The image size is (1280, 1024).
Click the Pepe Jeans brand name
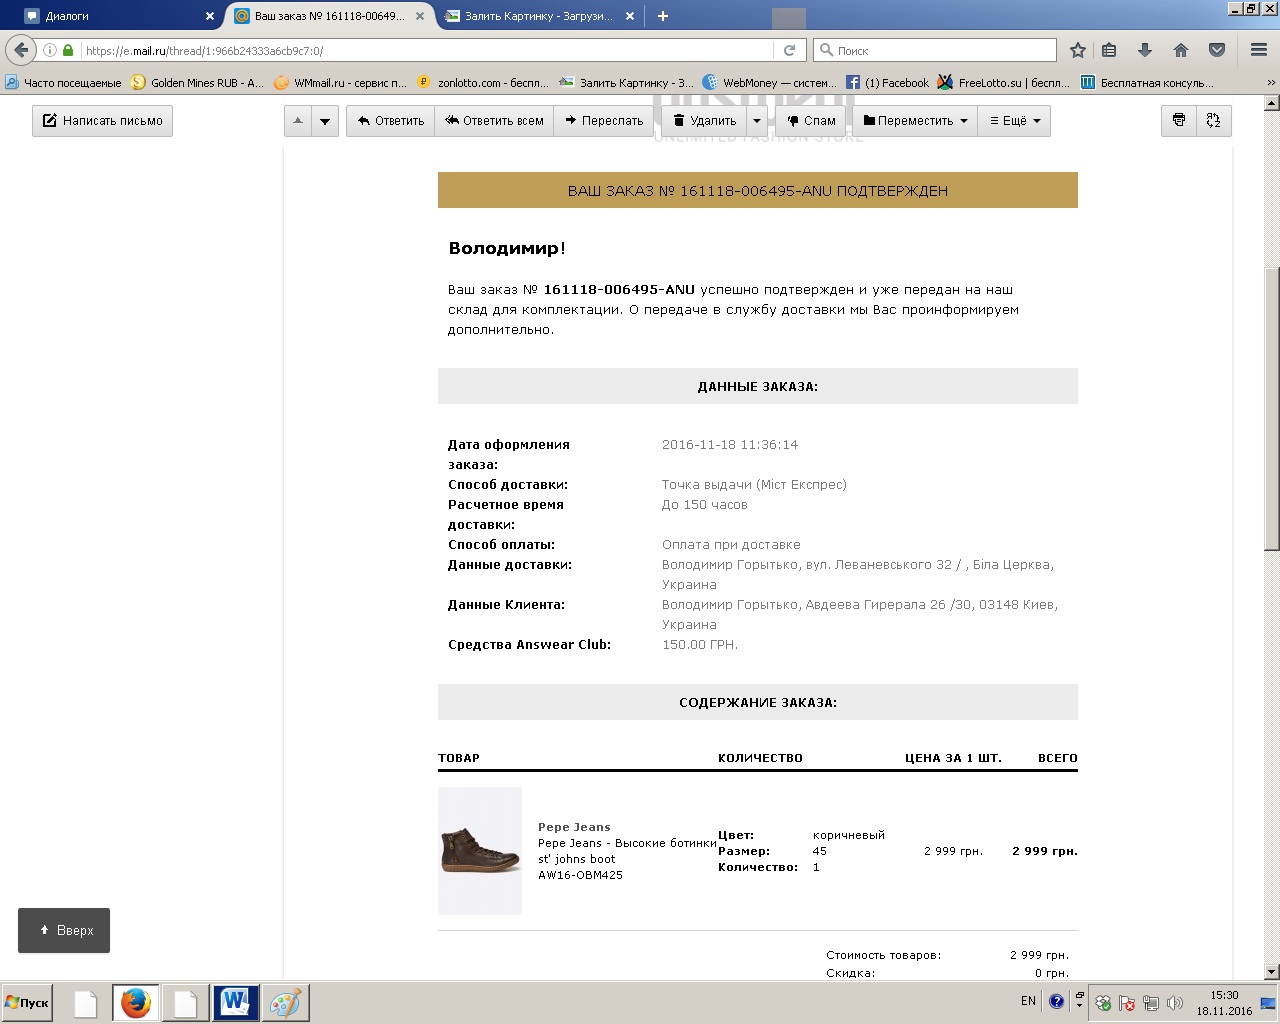(574, 827)
